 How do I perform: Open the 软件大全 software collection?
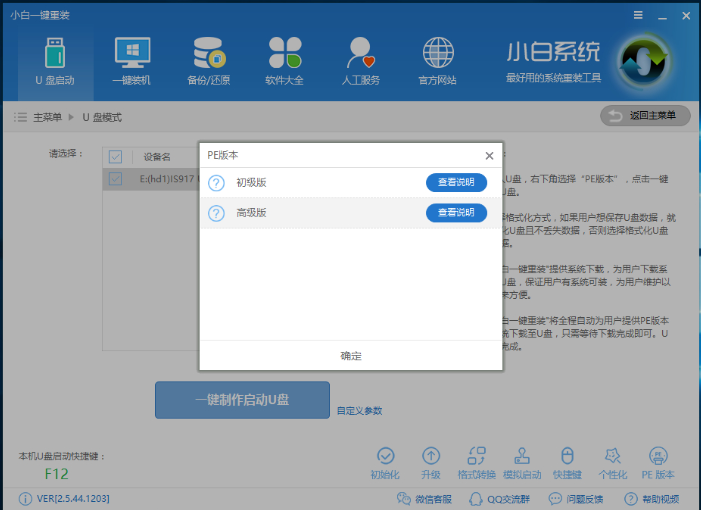284,61
